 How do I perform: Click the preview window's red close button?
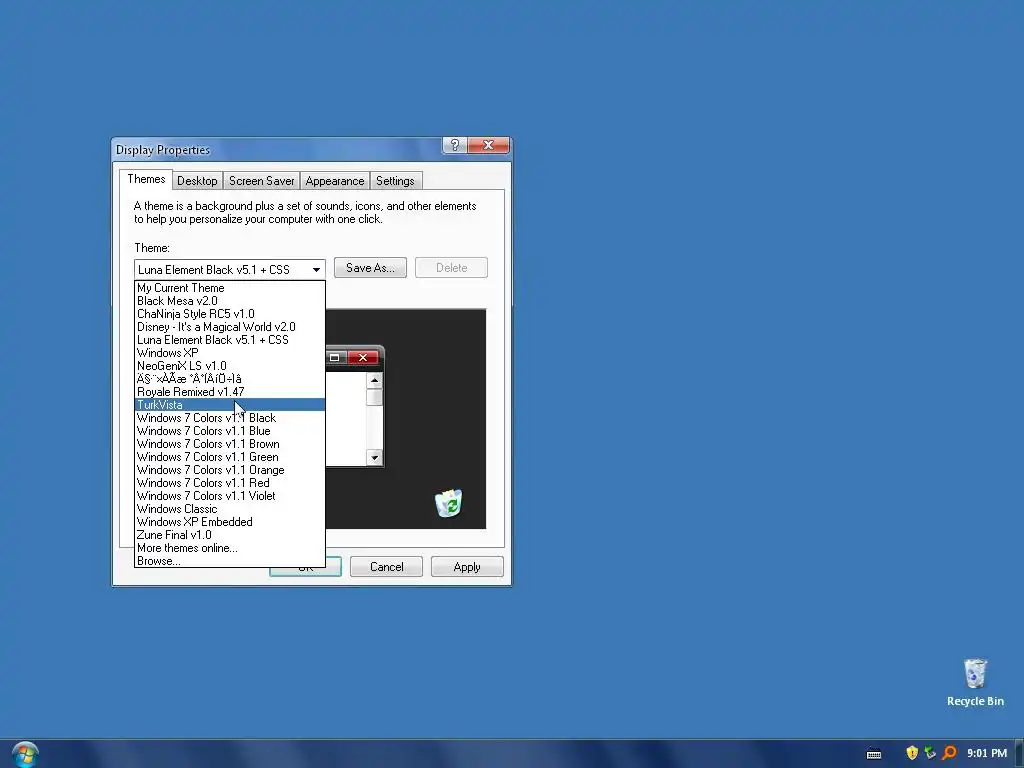[363, 357]
